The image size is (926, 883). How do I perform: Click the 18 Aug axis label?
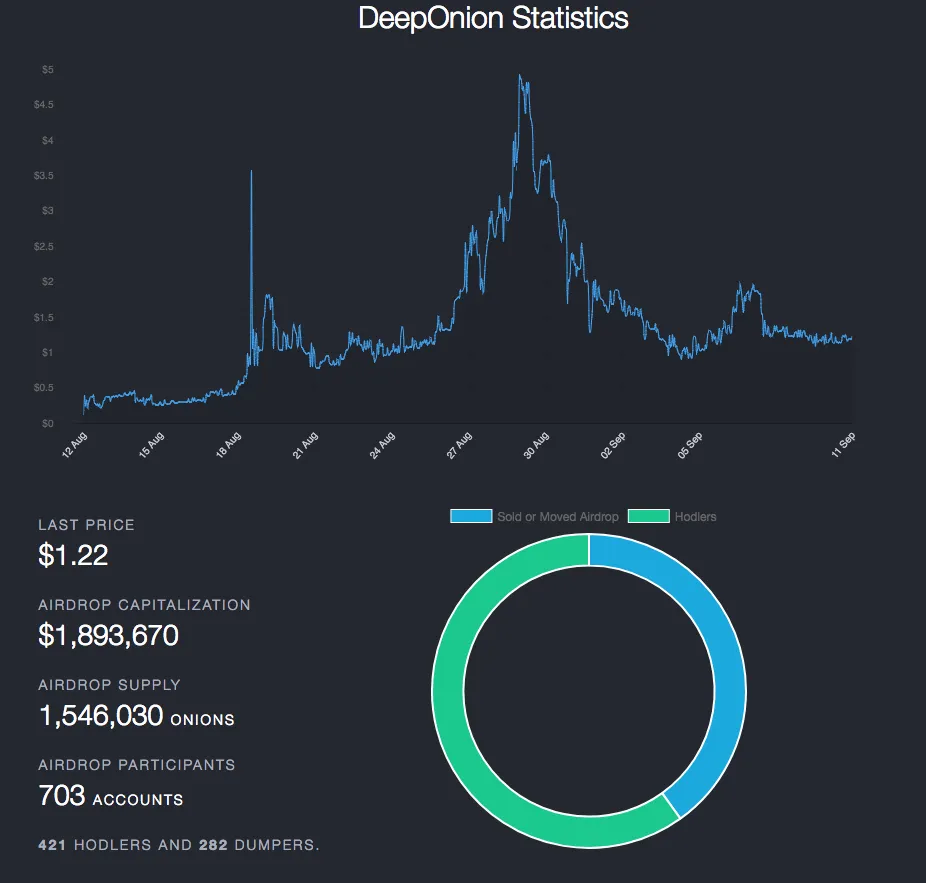(229, 445)
